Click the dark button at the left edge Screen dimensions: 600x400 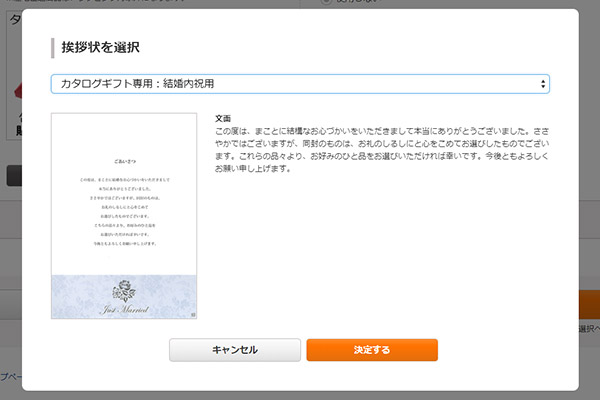[x=12, y=176]
